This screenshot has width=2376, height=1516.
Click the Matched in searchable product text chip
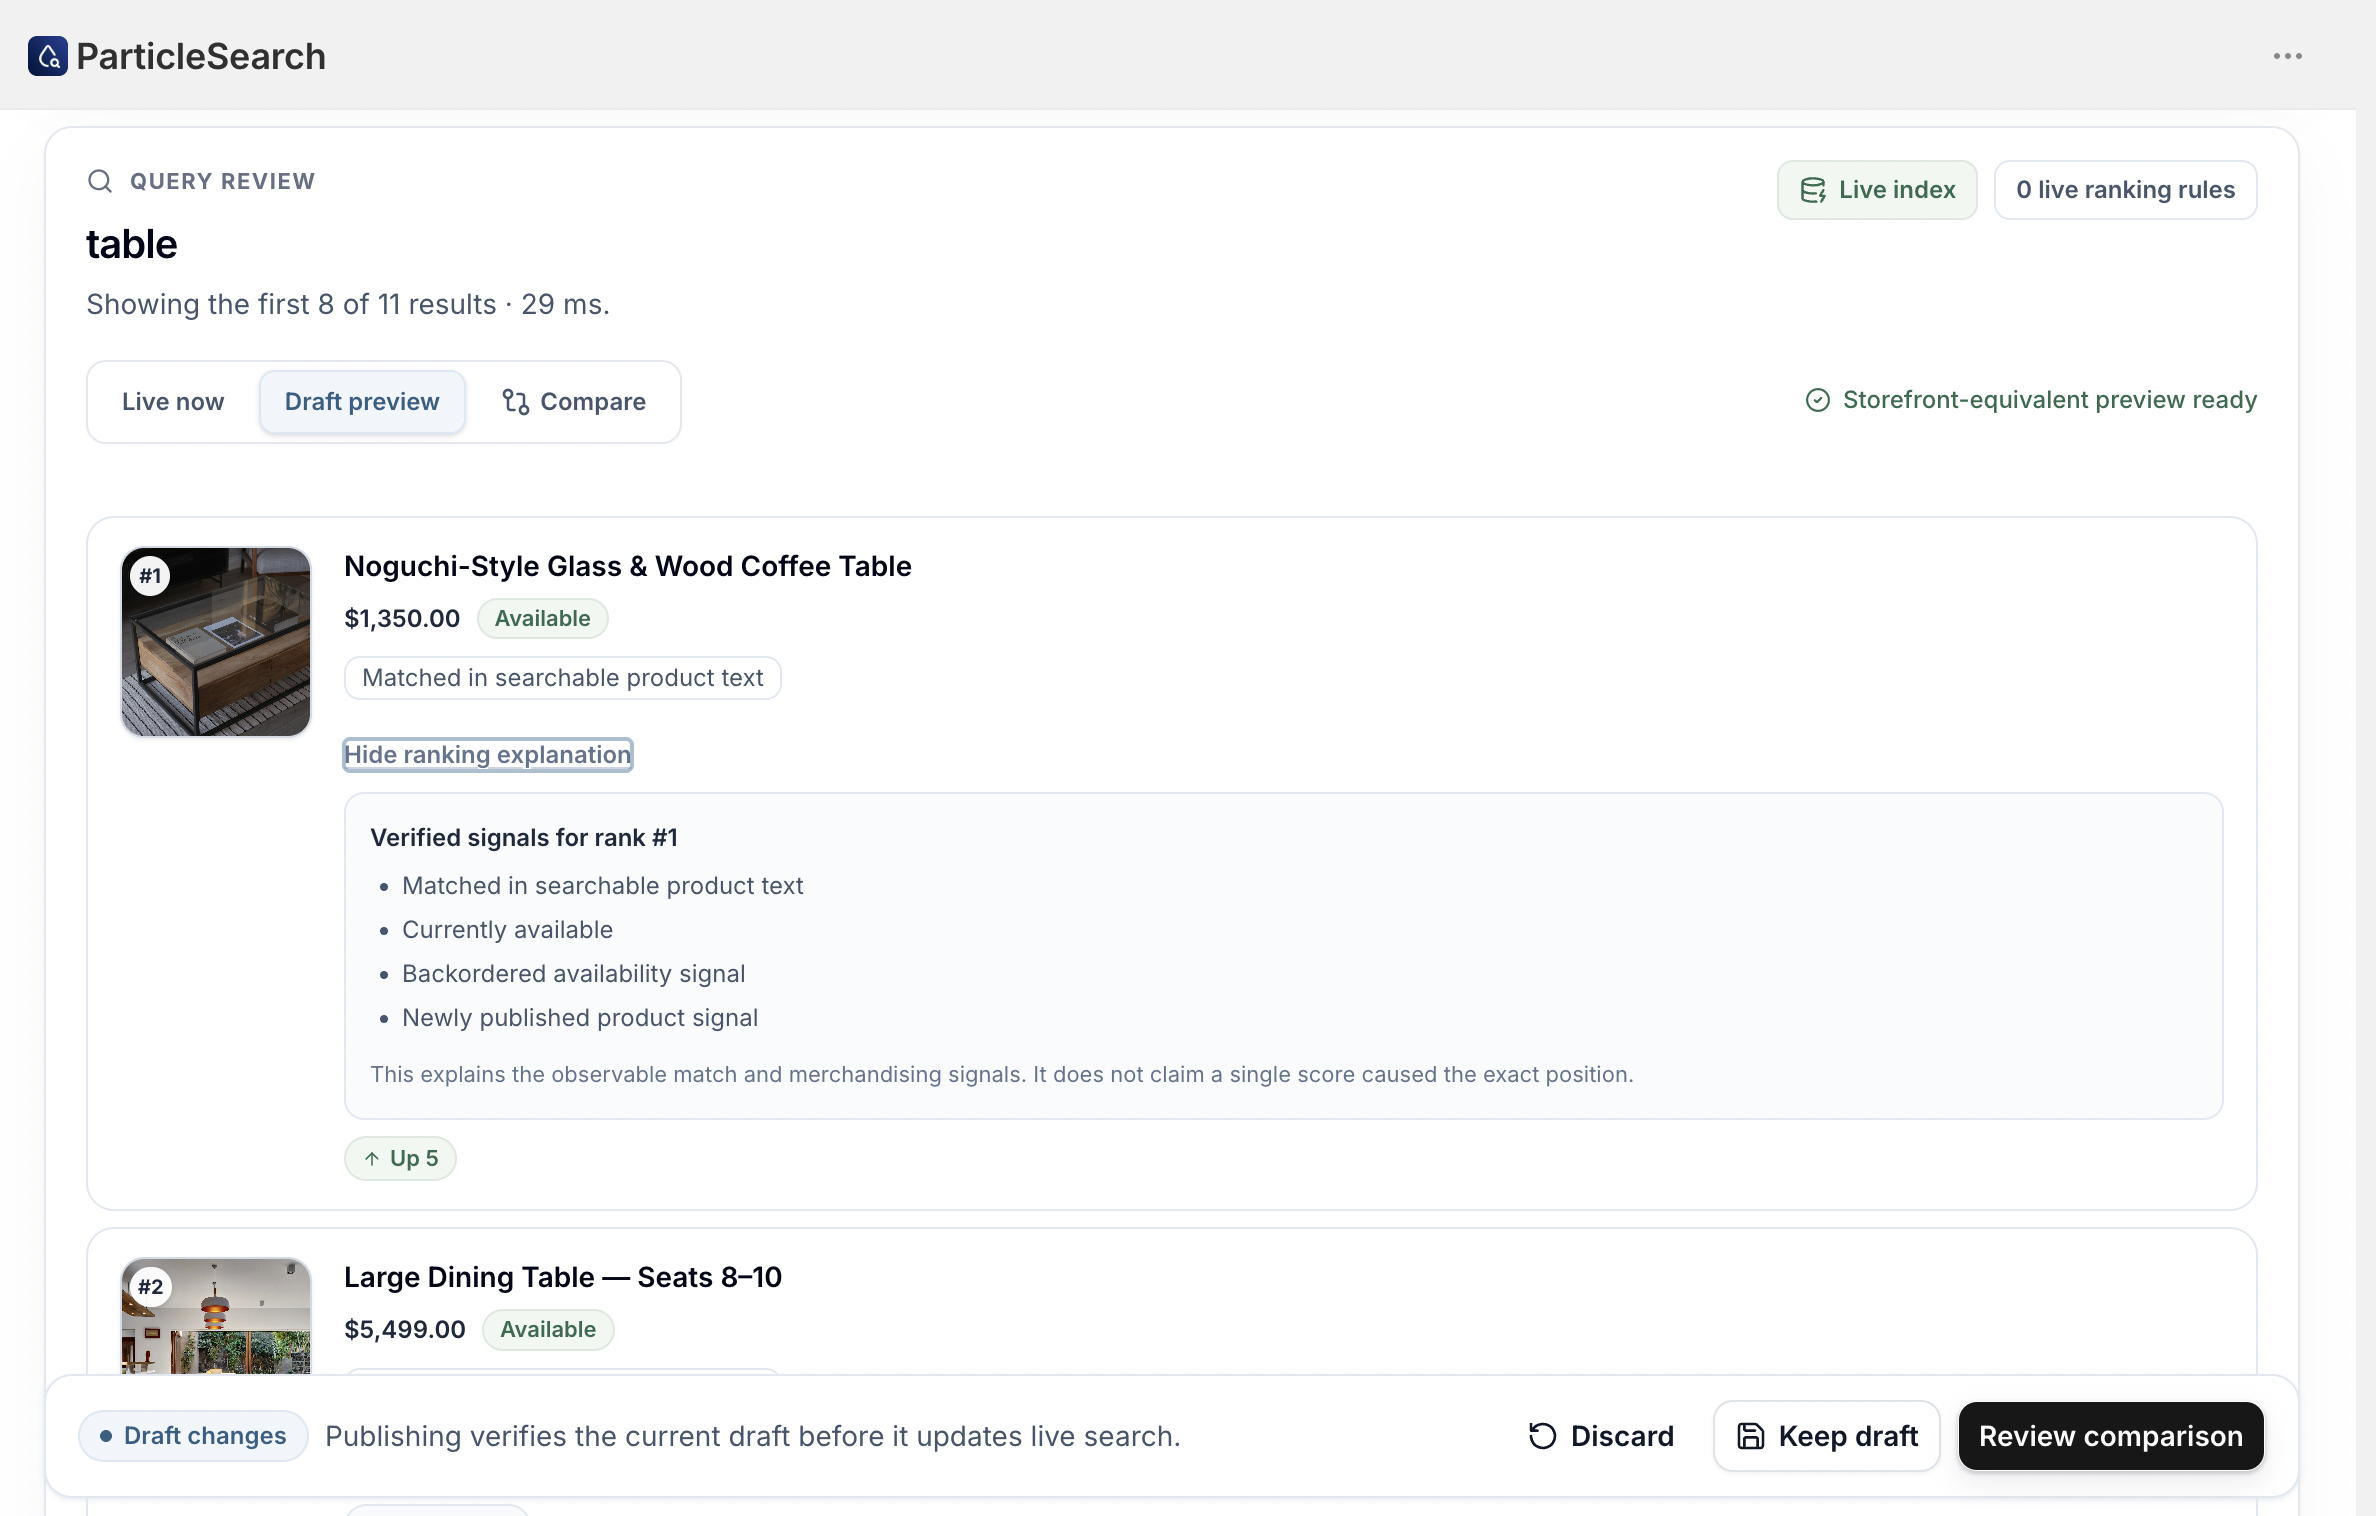point(563,678)
